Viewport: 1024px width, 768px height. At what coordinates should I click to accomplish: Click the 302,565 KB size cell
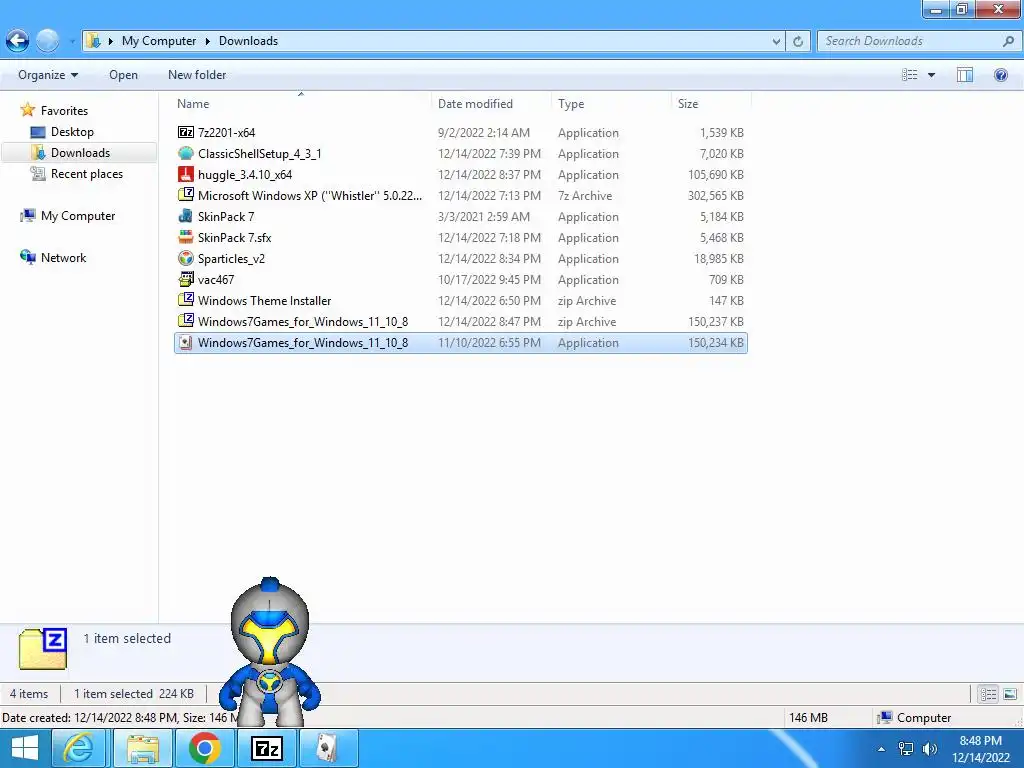[715, 195]
